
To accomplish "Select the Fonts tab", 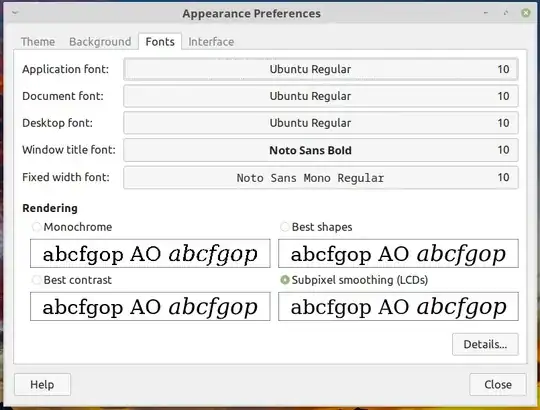I will pyautogui.click(x=160, y=42).
